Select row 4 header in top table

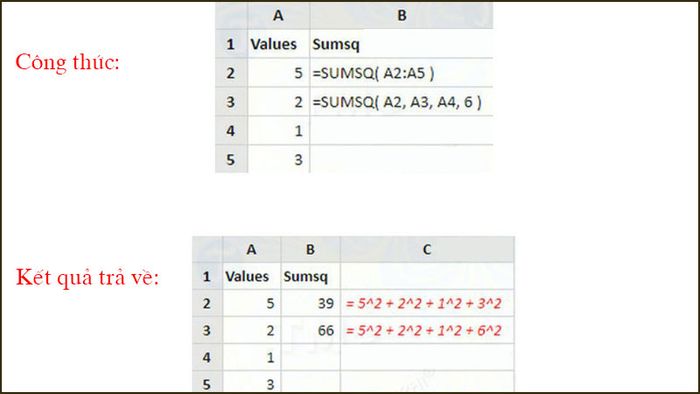[231, 131]
